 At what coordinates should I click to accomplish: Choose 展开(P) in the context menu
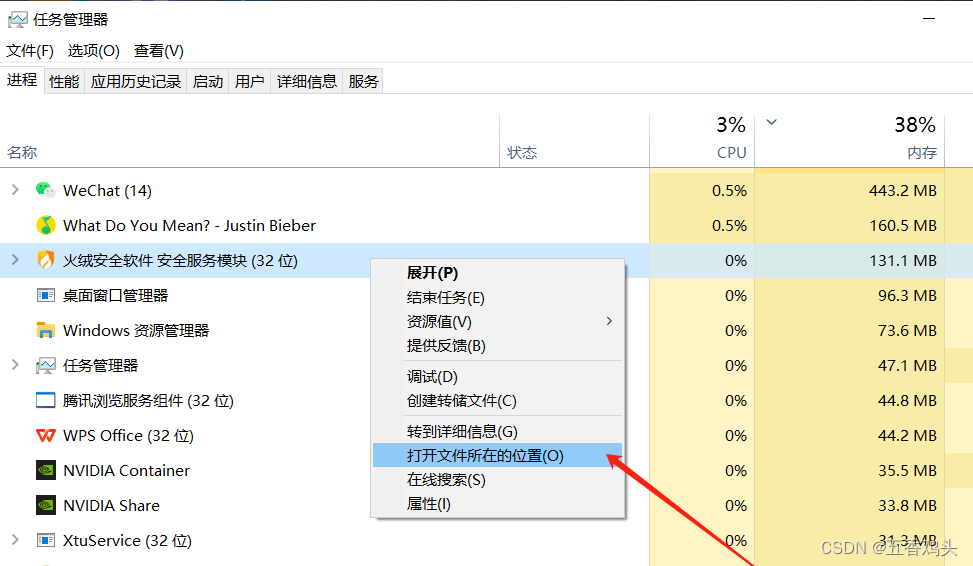pos(498,273)
